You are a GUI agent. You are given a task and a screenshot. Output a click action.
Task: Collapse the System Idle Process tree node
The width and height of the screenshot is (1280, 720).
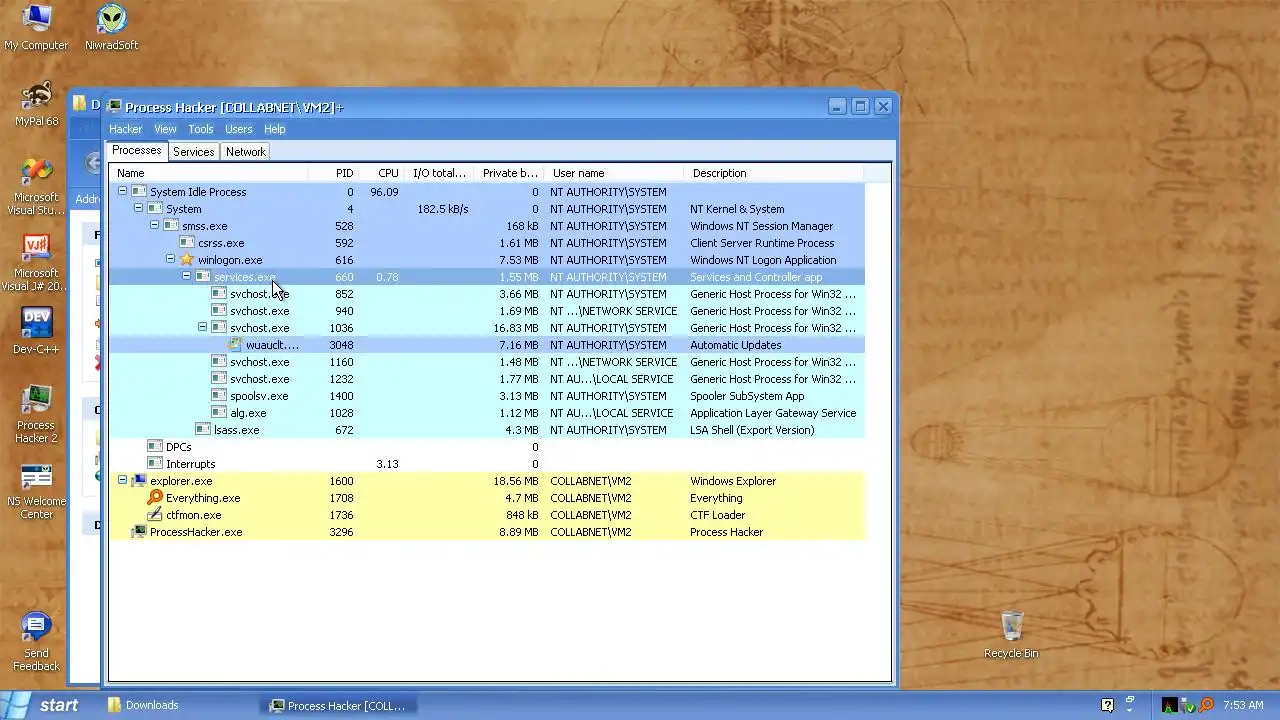tap(122, 192)
